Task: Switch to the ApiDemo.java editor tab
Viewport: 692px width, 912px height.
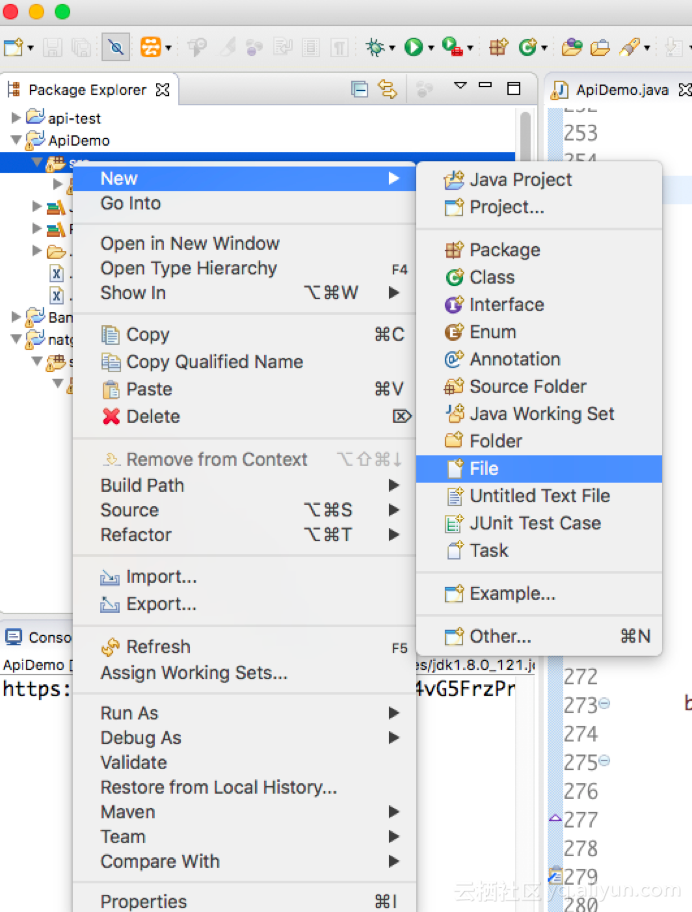Action: 622,90
